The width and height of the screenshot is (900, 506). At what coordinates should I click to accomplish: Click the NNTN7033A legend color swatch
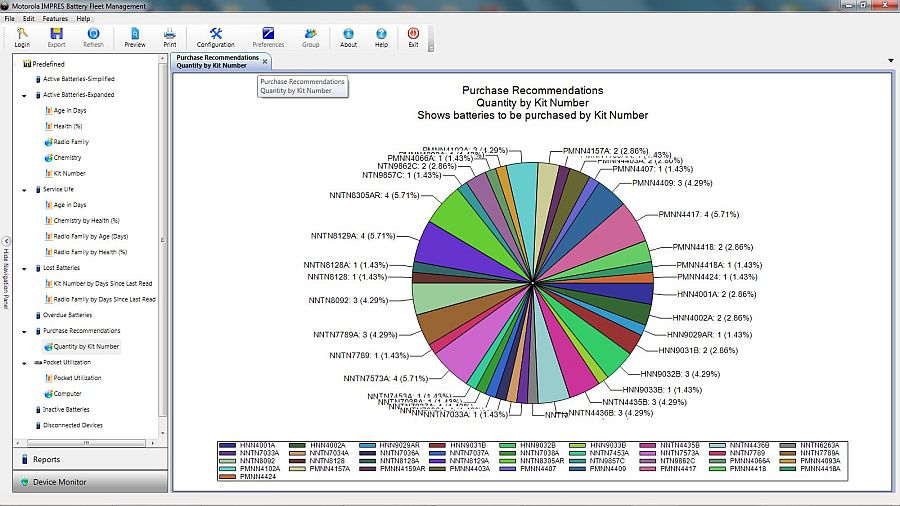click(x=227, y=453)
